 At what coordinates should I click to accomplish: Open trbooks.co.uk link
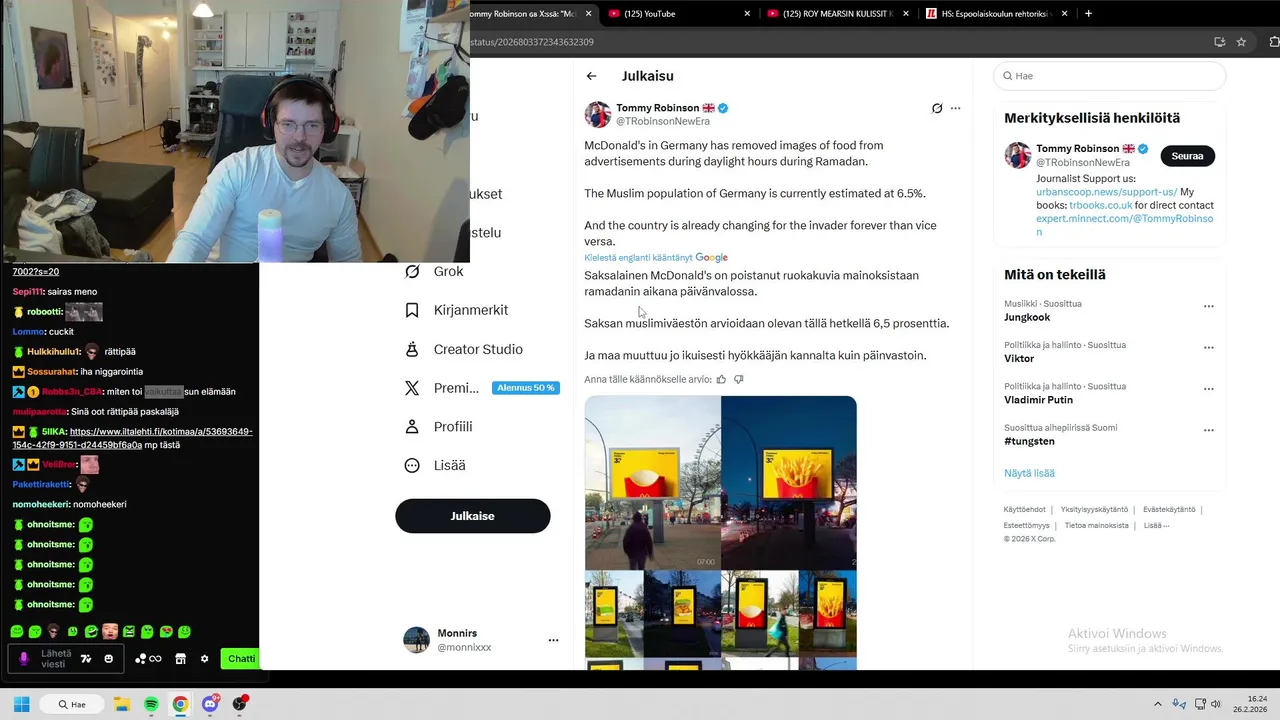[x=1100, y=205]
